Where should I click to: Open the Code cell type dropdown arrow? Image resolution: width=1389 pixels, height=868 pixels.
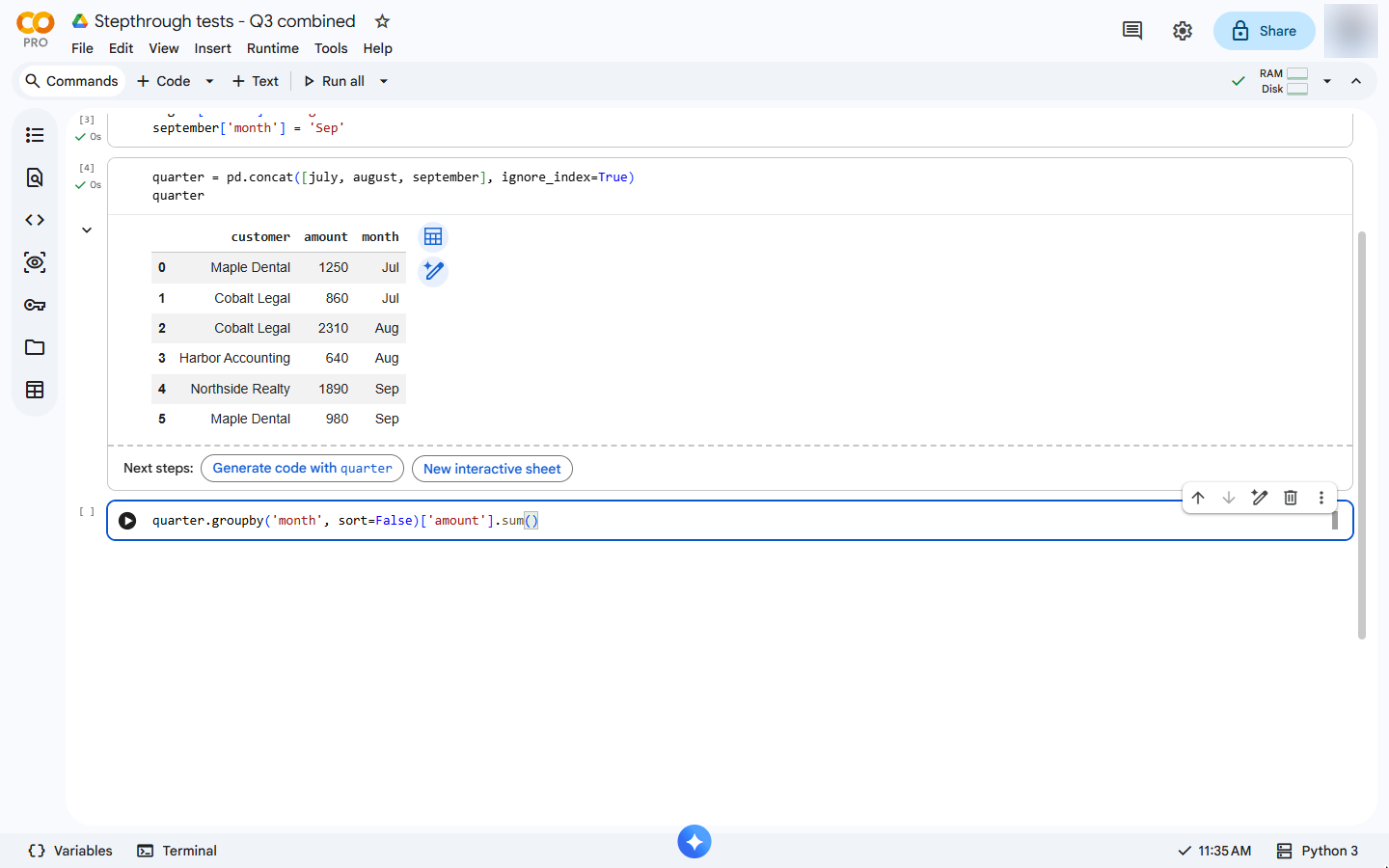[x=210, y=81]
